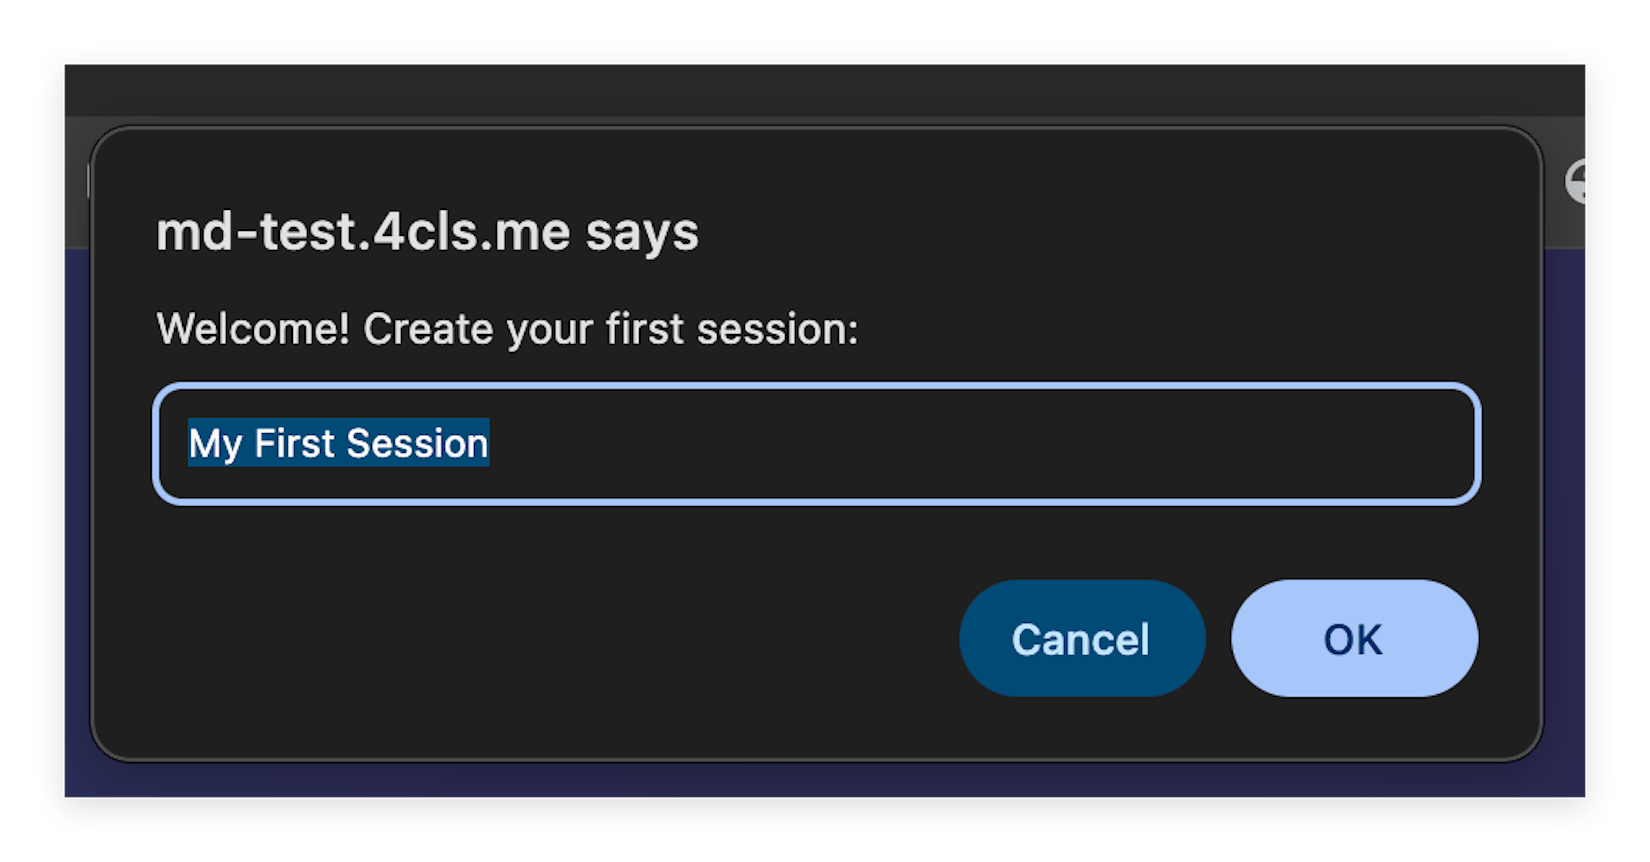
Task: Click the word "My" in the text box
Action: tap(215, 443)
